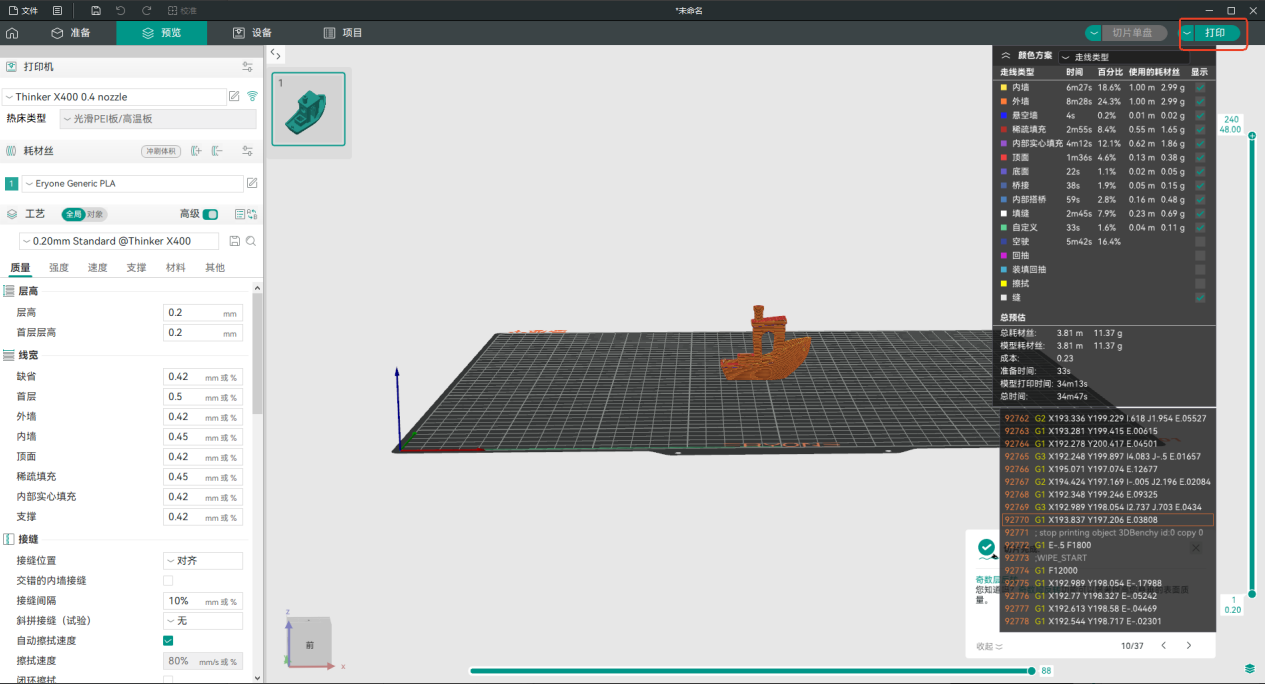Click the 打印 print button
The width and height of the screenshot is (1265, 684).
click(1215, 33)
